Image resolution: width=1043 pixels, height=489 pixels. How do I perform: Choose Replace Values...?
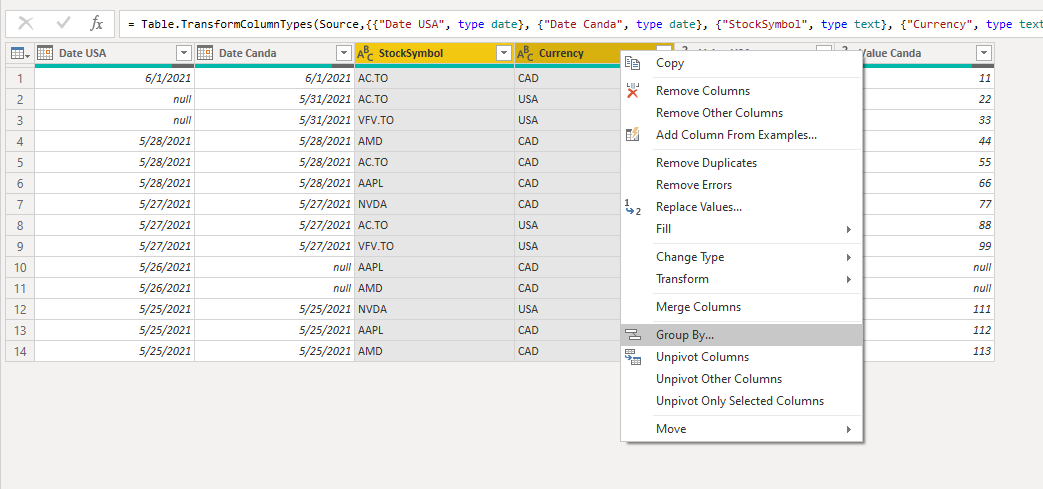coord(741,207)
